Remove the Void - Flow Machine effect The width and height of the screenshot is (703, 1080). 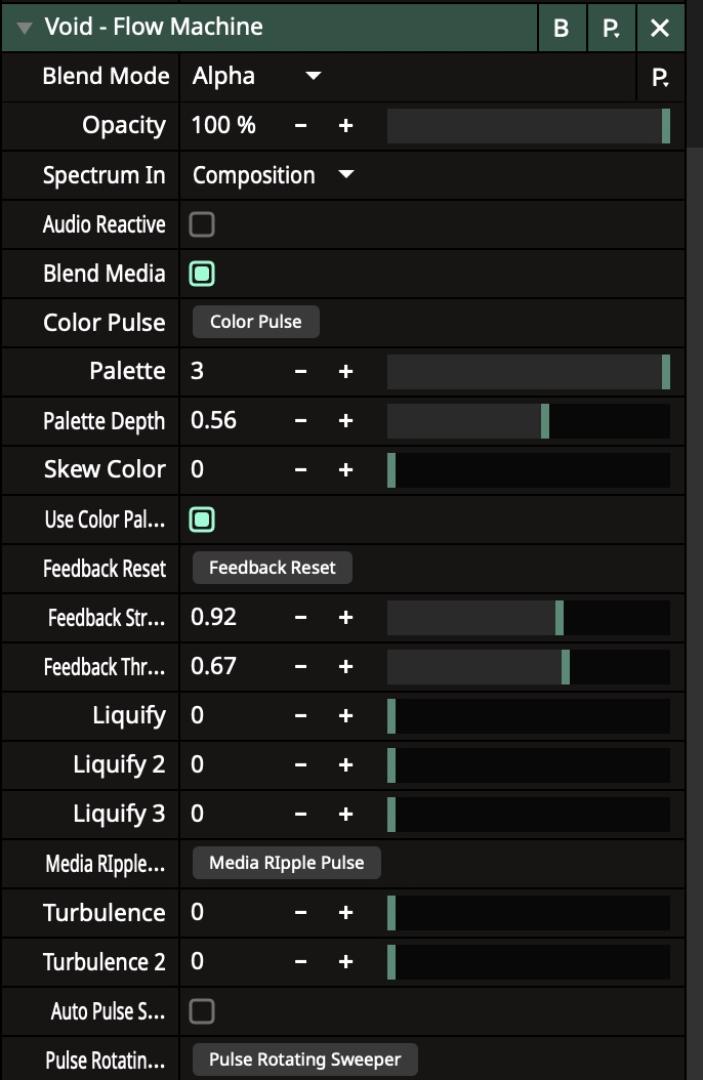click(x=660, y=28)
